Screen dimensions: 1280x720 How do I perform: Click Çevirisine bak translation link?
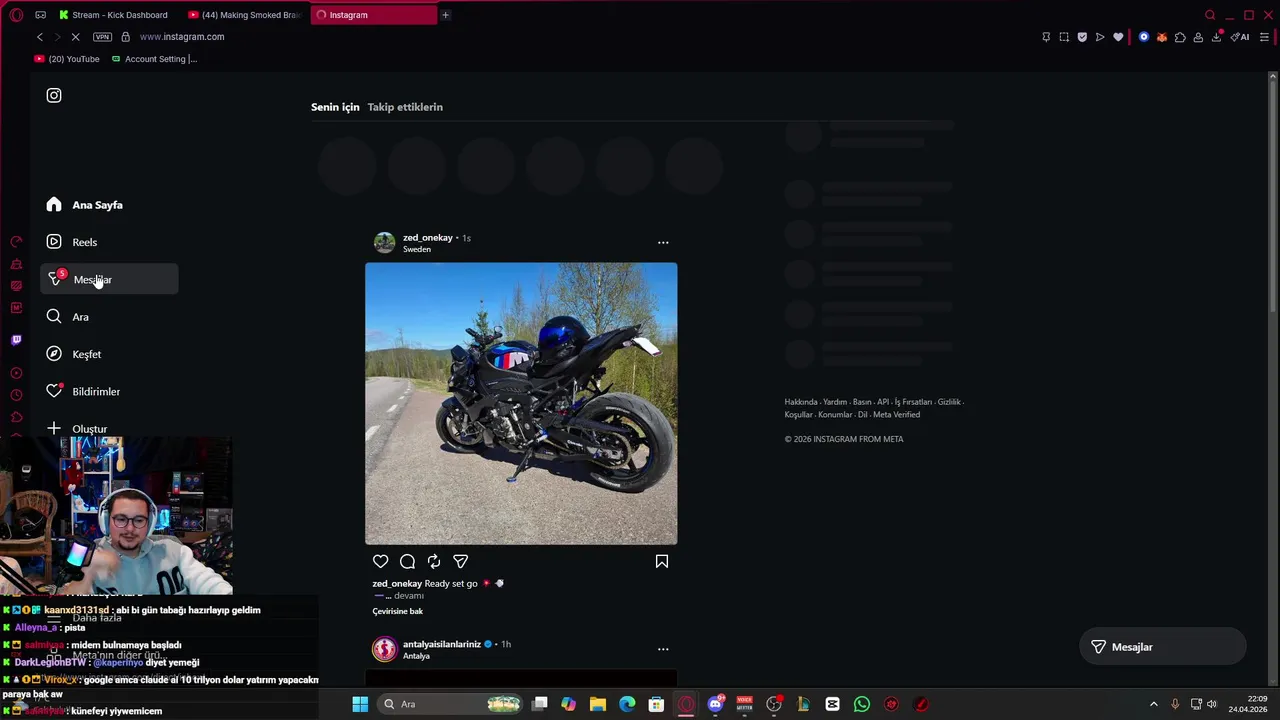pos(398,611)
